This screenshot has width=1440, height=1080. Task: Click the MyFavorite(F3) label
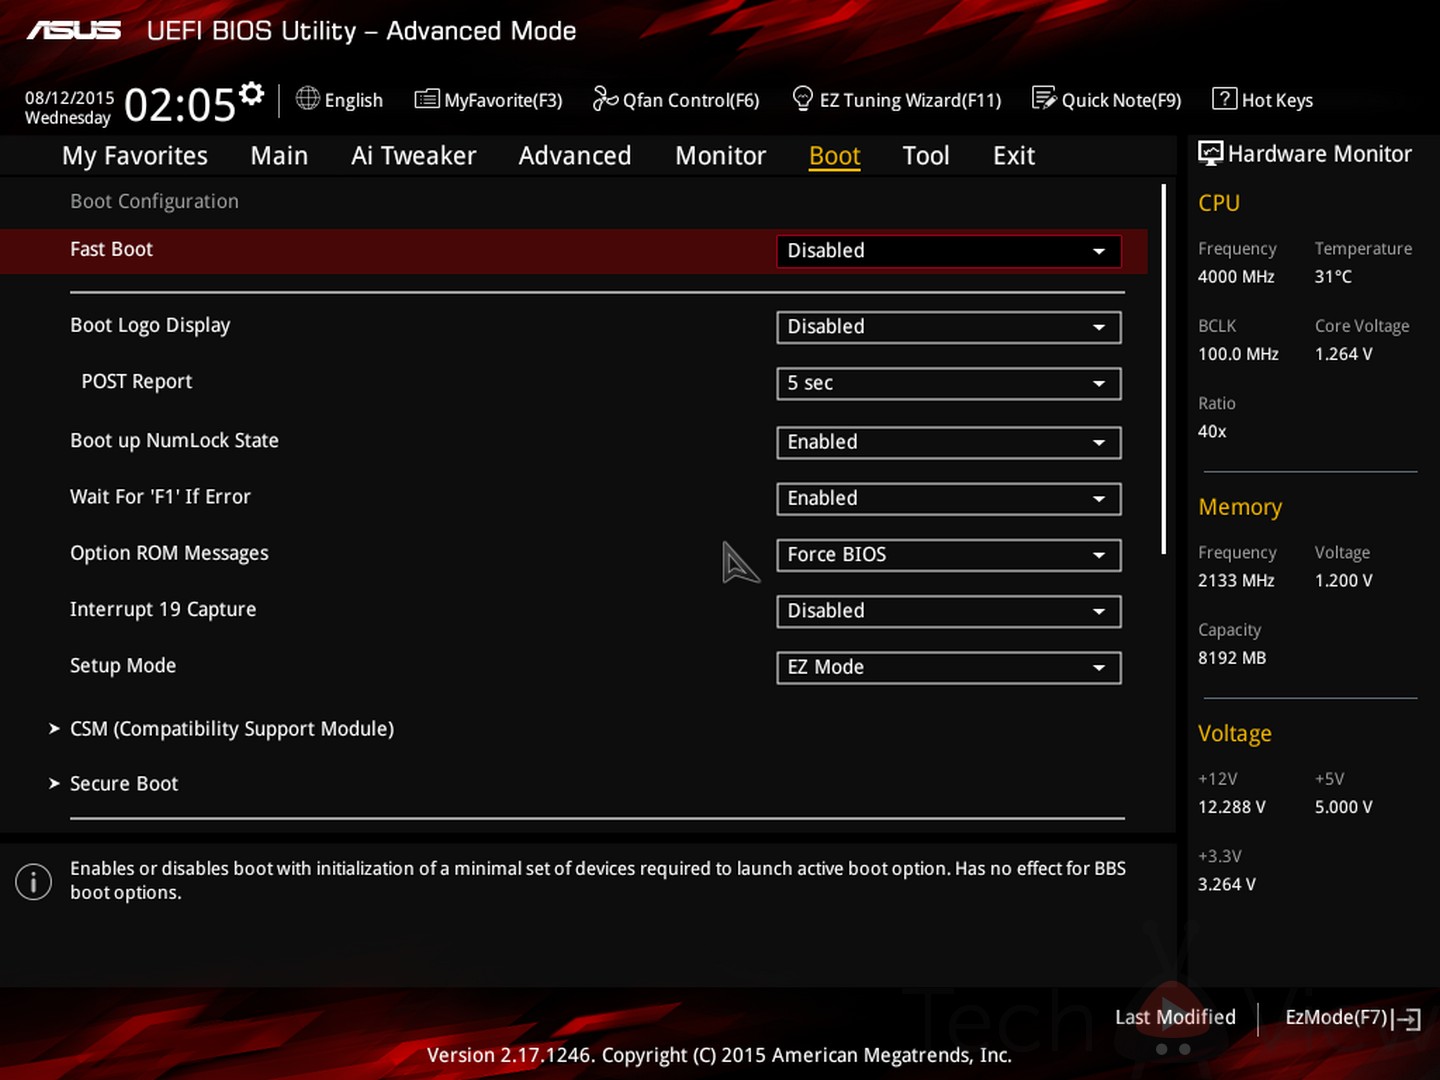coord(503,100)
